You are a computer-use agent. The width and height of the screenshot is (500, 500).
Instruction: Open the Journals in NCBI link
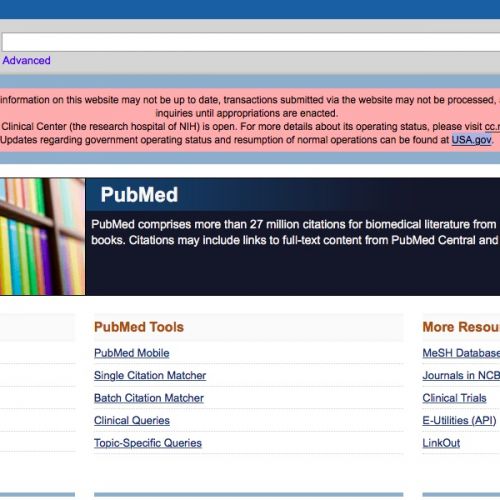click(x=461, y=375)
